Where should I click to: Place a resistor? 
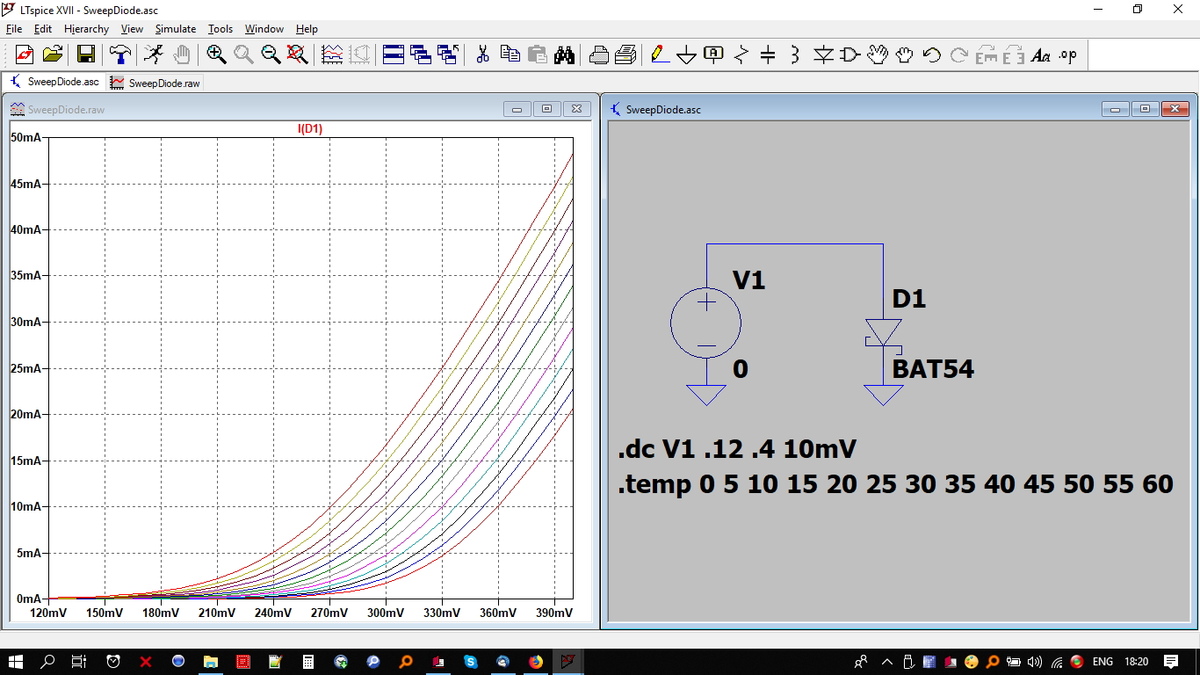pos(741,54)
